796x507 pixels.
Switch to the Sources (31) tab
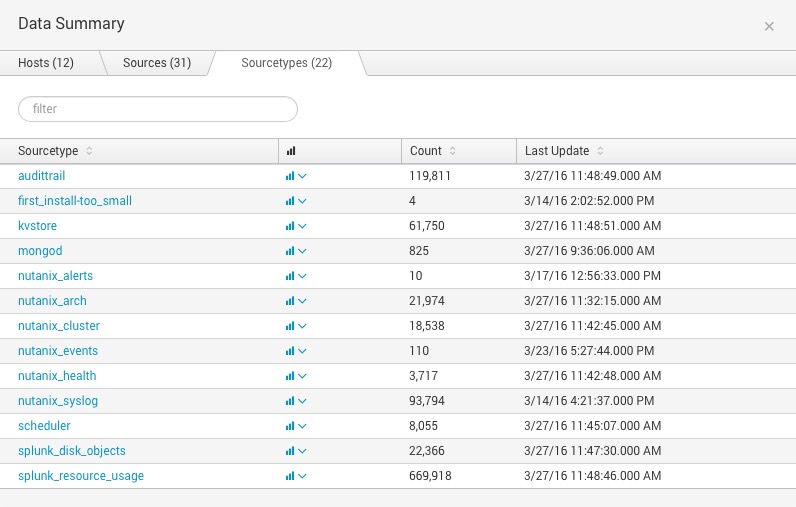[157, 63]
